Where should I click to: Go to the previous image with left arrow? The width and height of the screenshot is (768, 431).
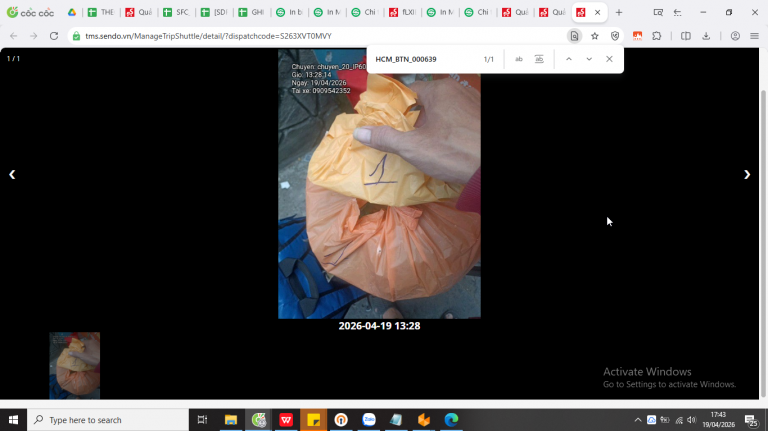12,175
